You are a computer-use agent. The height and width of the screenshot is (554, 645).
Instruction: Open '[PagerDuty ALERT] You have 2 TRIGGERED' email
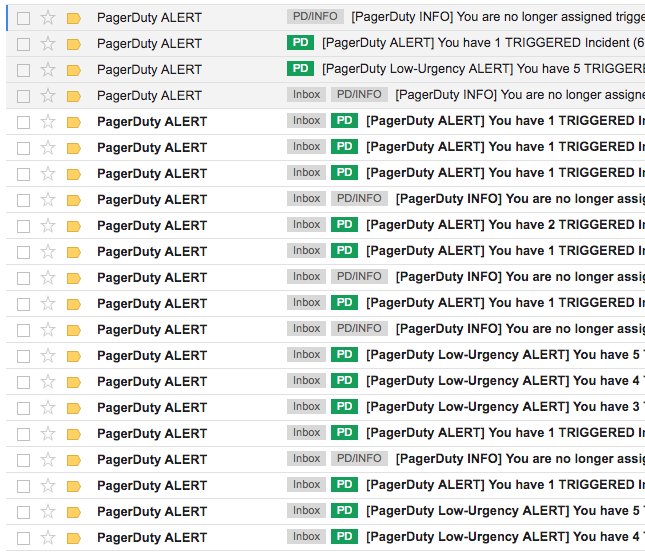(x=505, y=225)
